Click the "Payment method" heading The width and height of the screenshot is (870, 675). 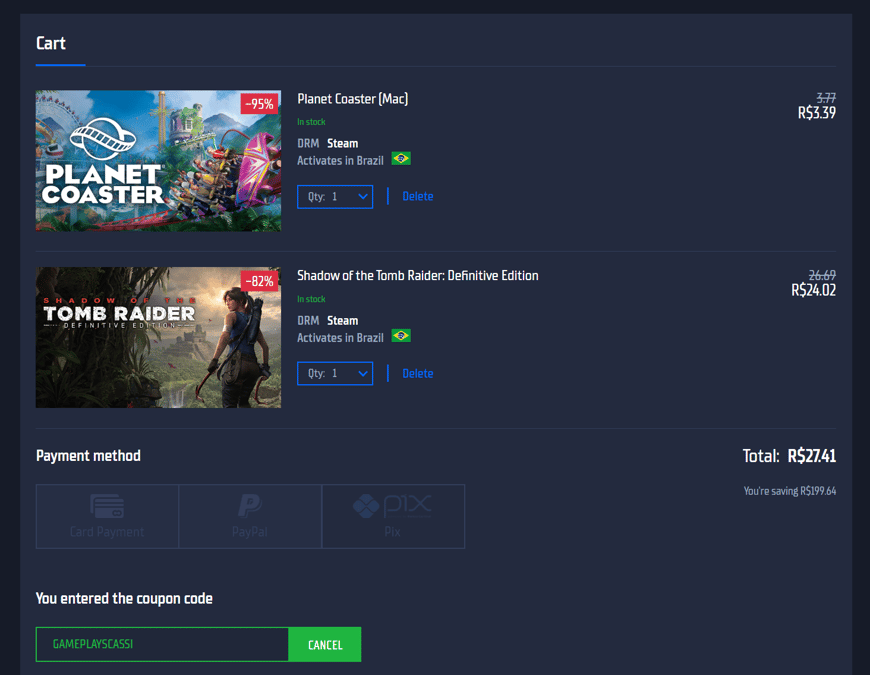click(88, 456)
